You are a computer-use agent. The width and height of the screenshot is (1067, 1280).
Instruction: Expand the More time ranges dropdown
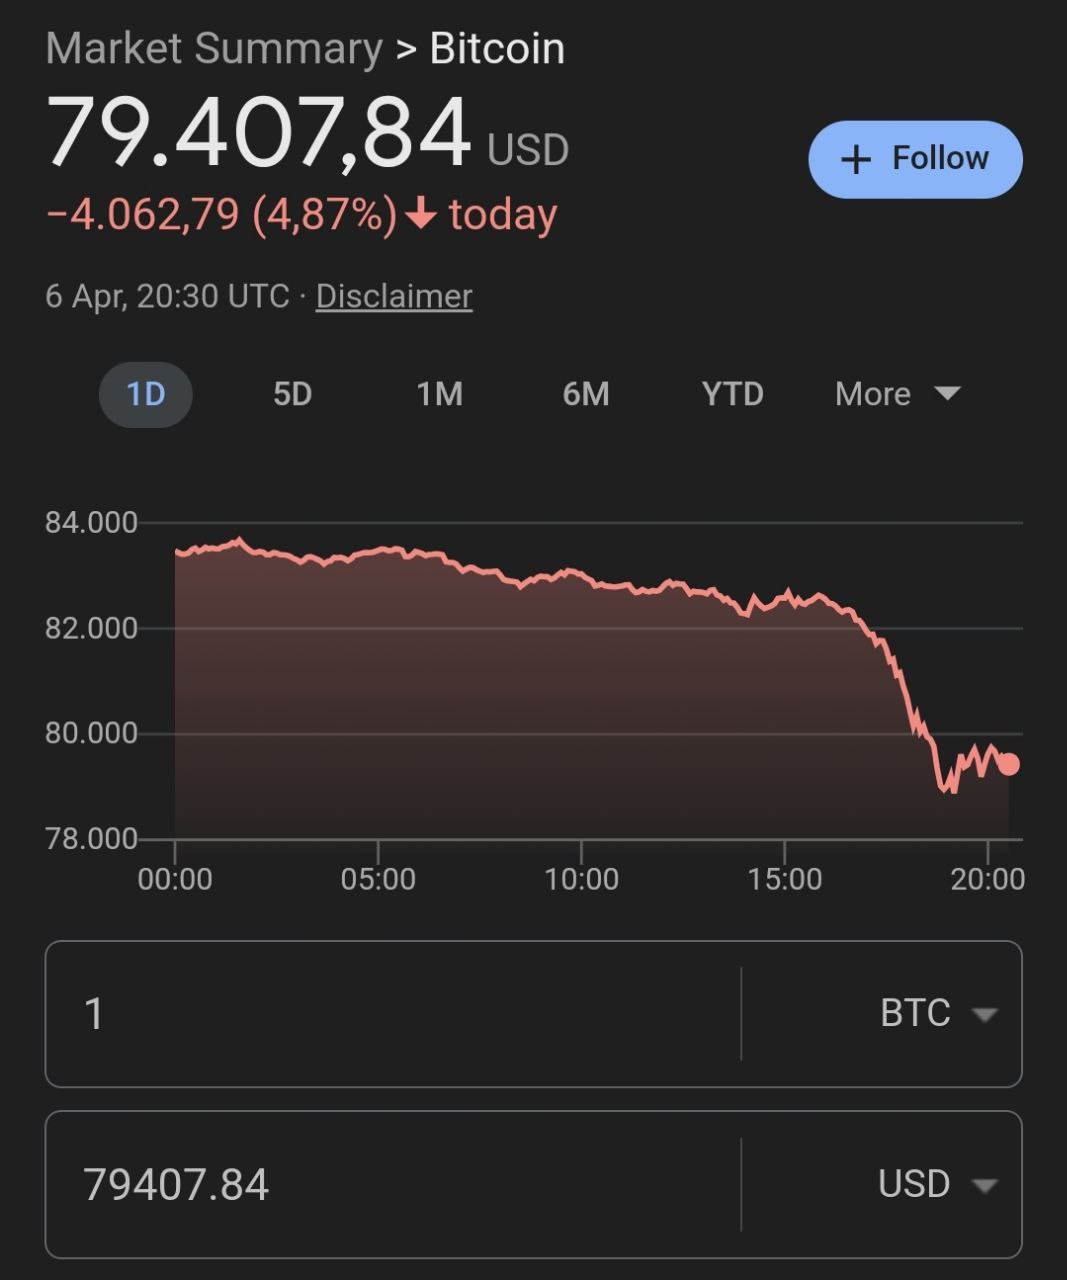[897, 394]
